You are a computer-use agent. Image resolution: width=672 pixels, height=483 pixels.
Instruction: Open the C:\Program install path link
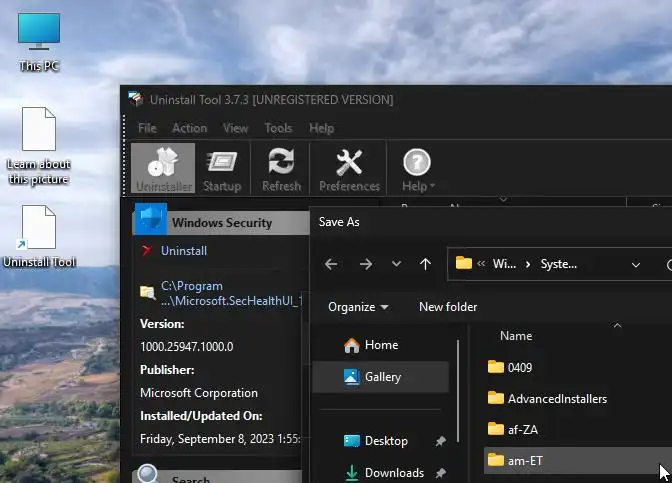point(231,293)
